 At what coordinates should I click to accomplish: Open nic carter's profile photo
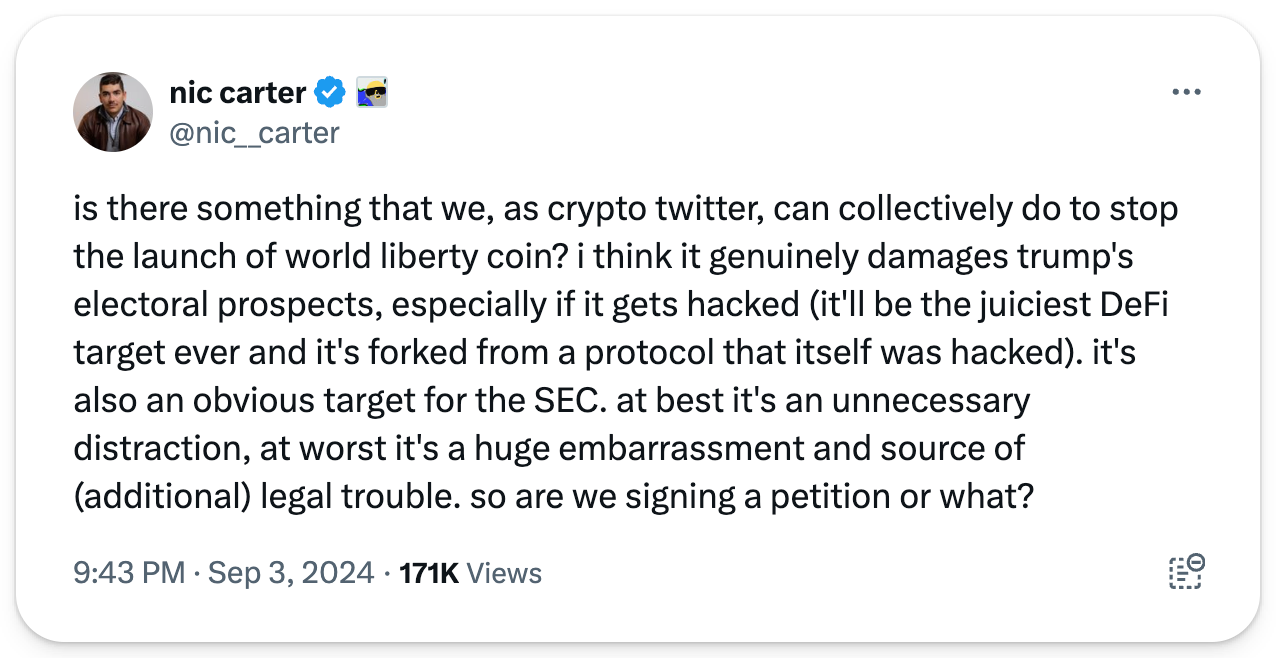(x=113, y=111)
